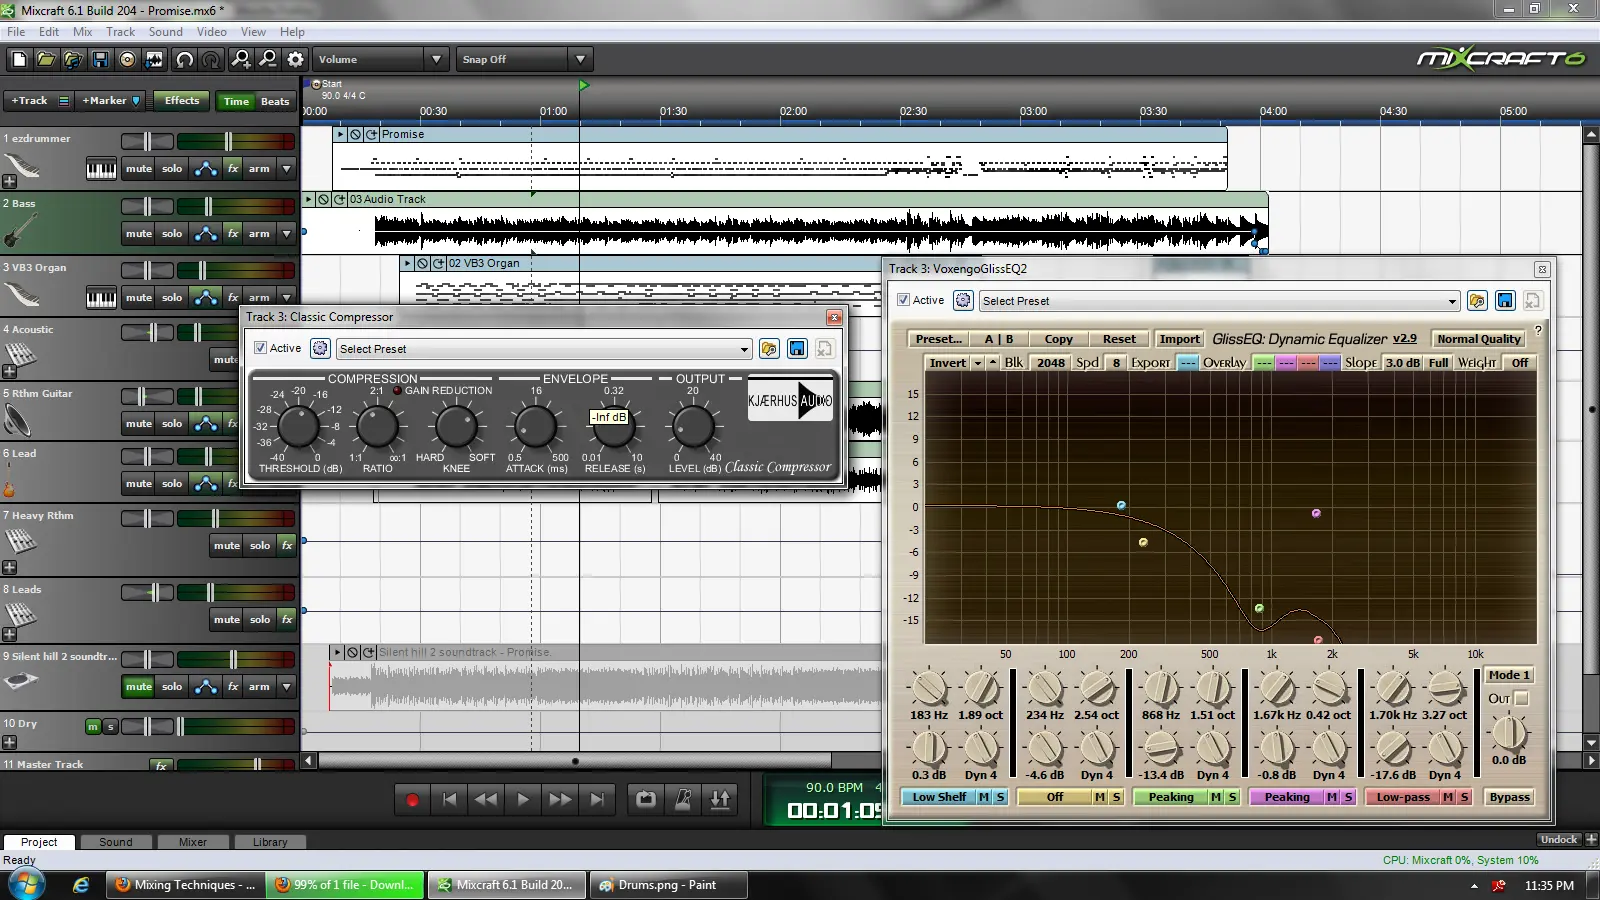Start recording with red record button
Image resolution: width=1600 pixels, height=900 pixels.
coord(412,799)
